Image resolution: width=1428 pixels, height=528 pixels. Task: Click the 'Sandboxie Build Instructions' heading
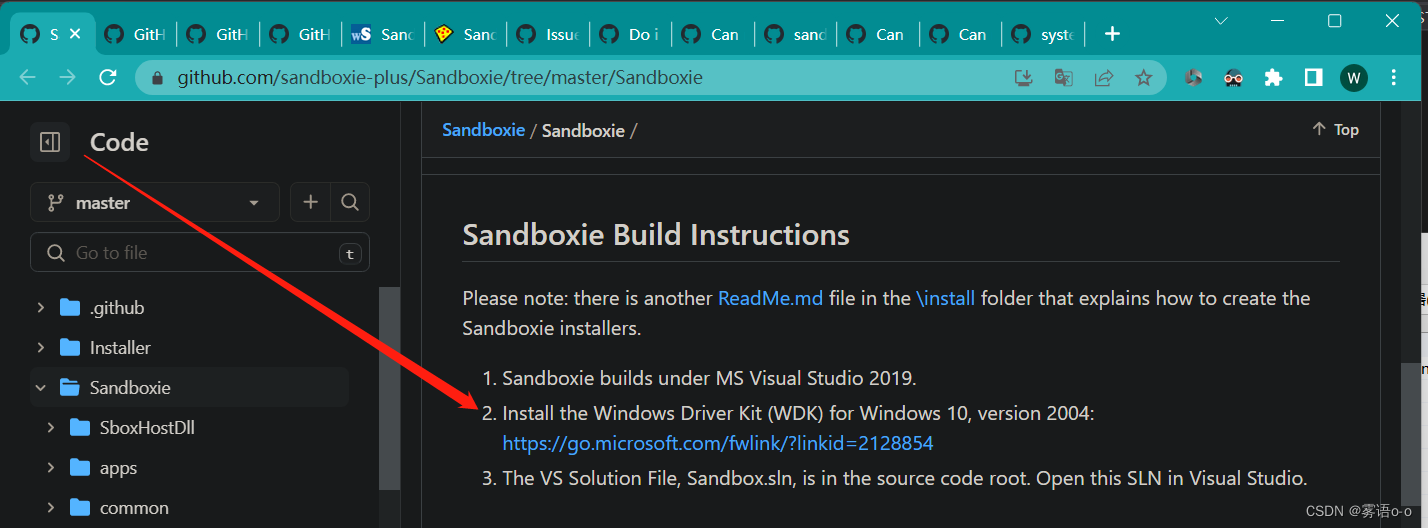pos(656,235)
